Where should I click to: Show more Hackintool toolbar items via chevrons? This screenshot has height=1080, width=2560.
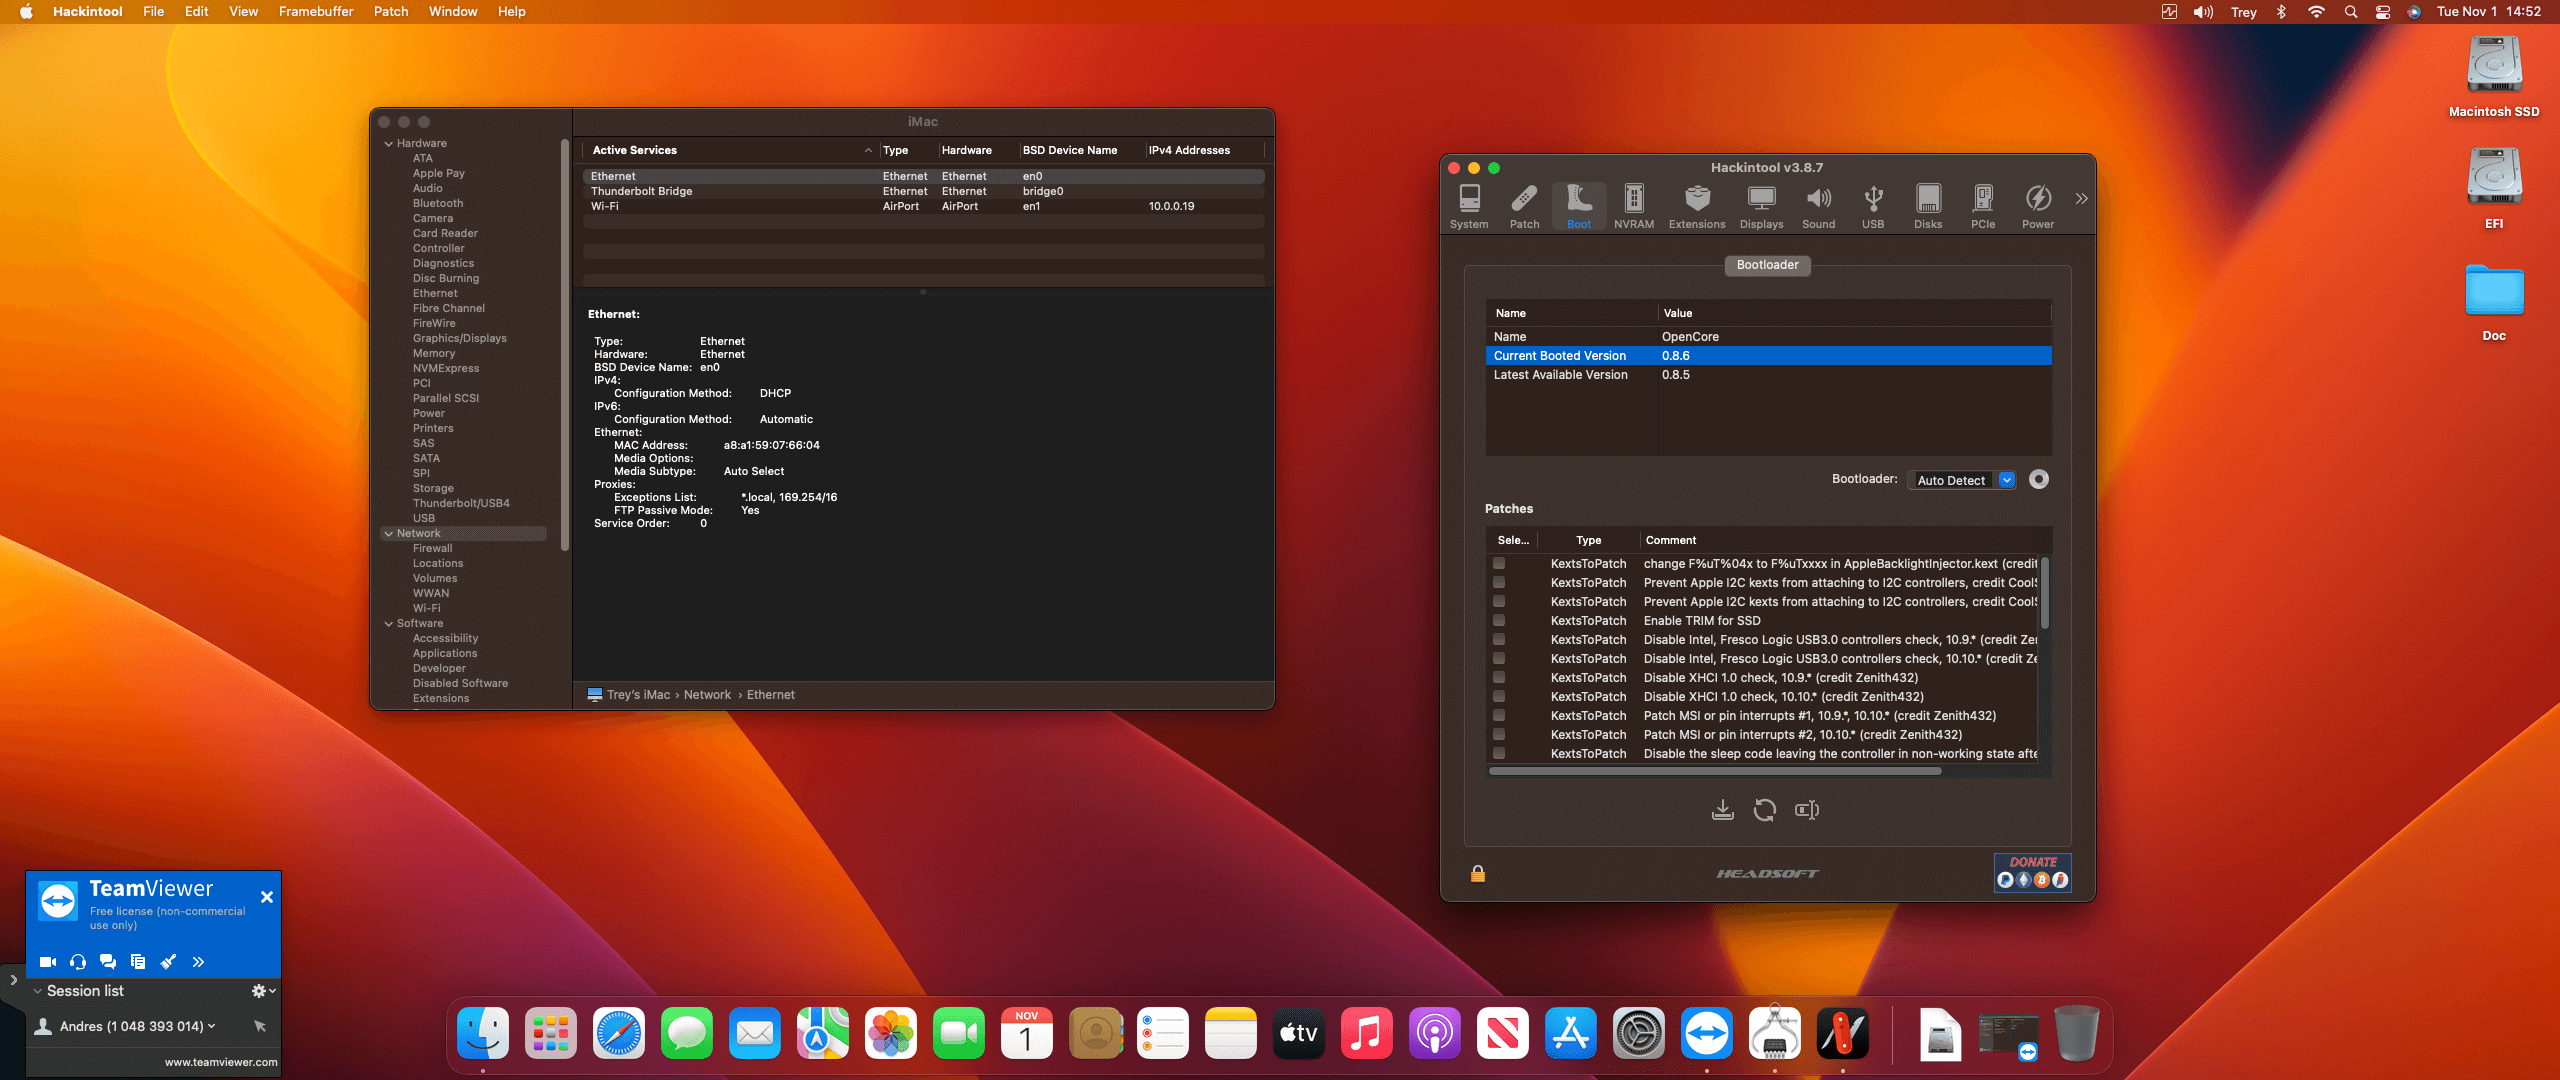(2081, 199)
